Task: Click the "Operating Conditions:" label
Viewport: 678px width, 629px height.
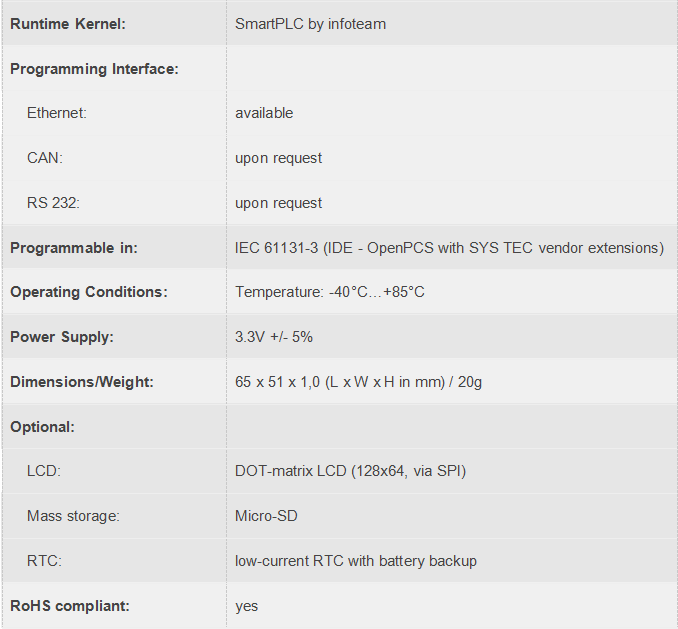Action: coord(89,292)
